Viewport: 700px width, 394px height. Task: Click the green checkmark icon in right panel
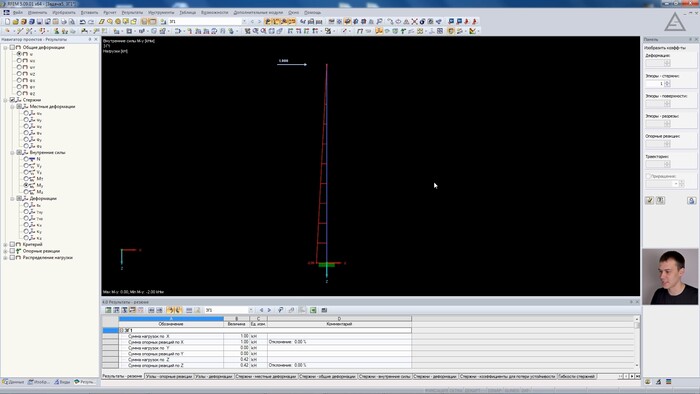[x=650, y=200]
